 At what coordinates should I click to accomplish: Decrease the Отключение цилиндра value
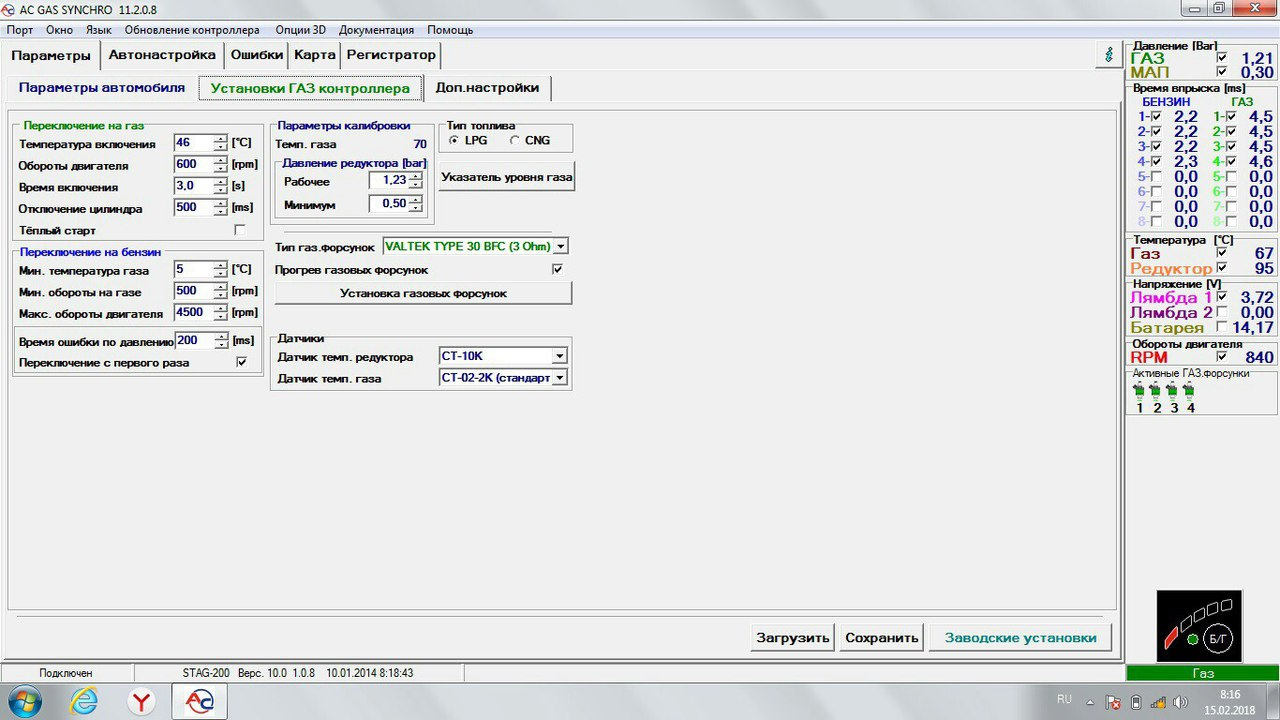point(220,212)
